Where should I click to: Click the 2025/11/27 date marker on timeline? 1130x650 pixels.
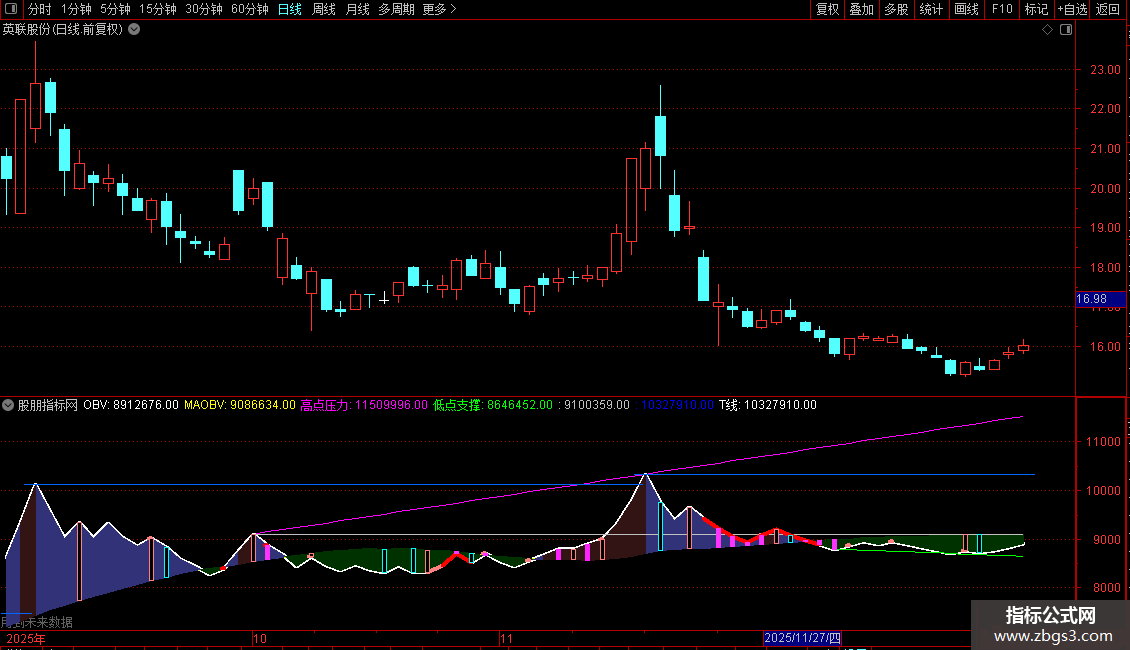(x=803, y=638)
